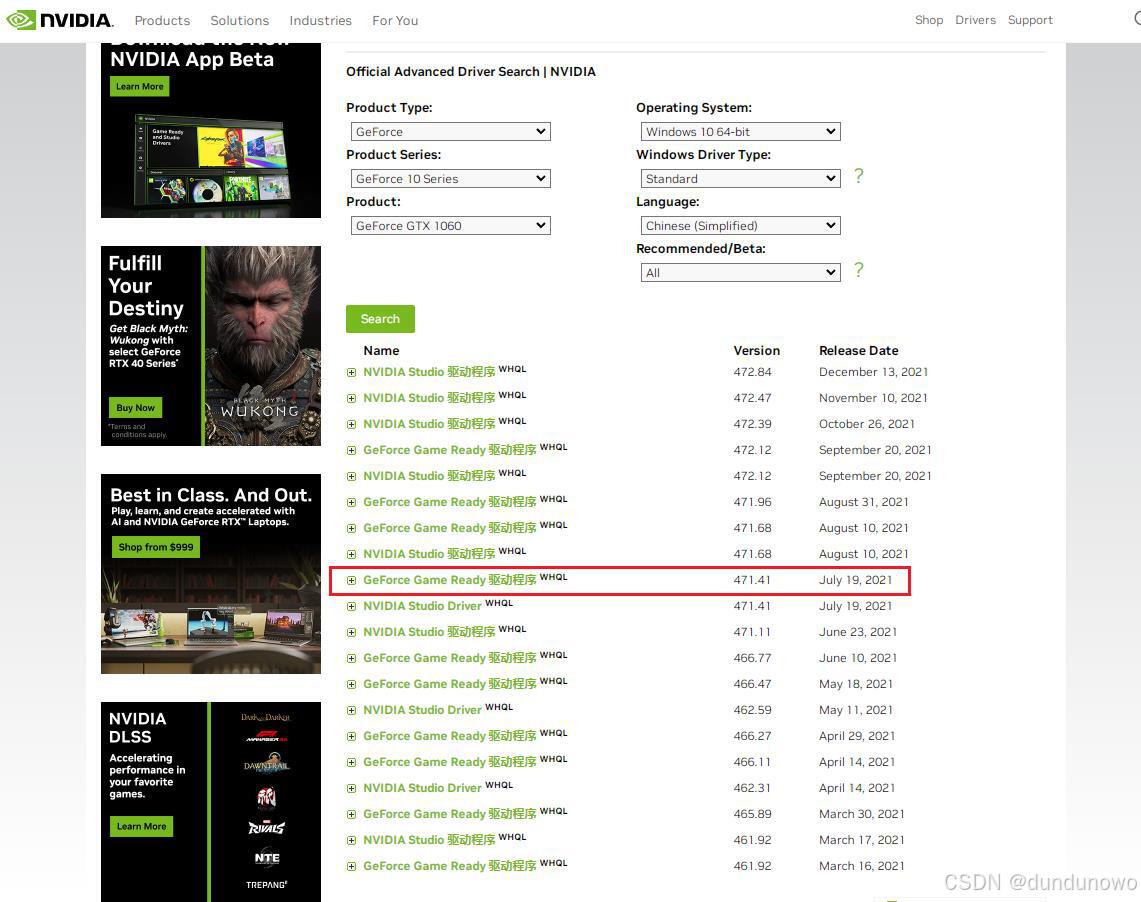Click the Name column header
1141x902 pixels.
click(381, 351)
